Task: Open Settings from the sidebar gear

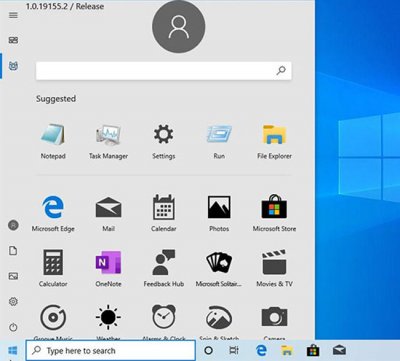Action: coord(13,302)
